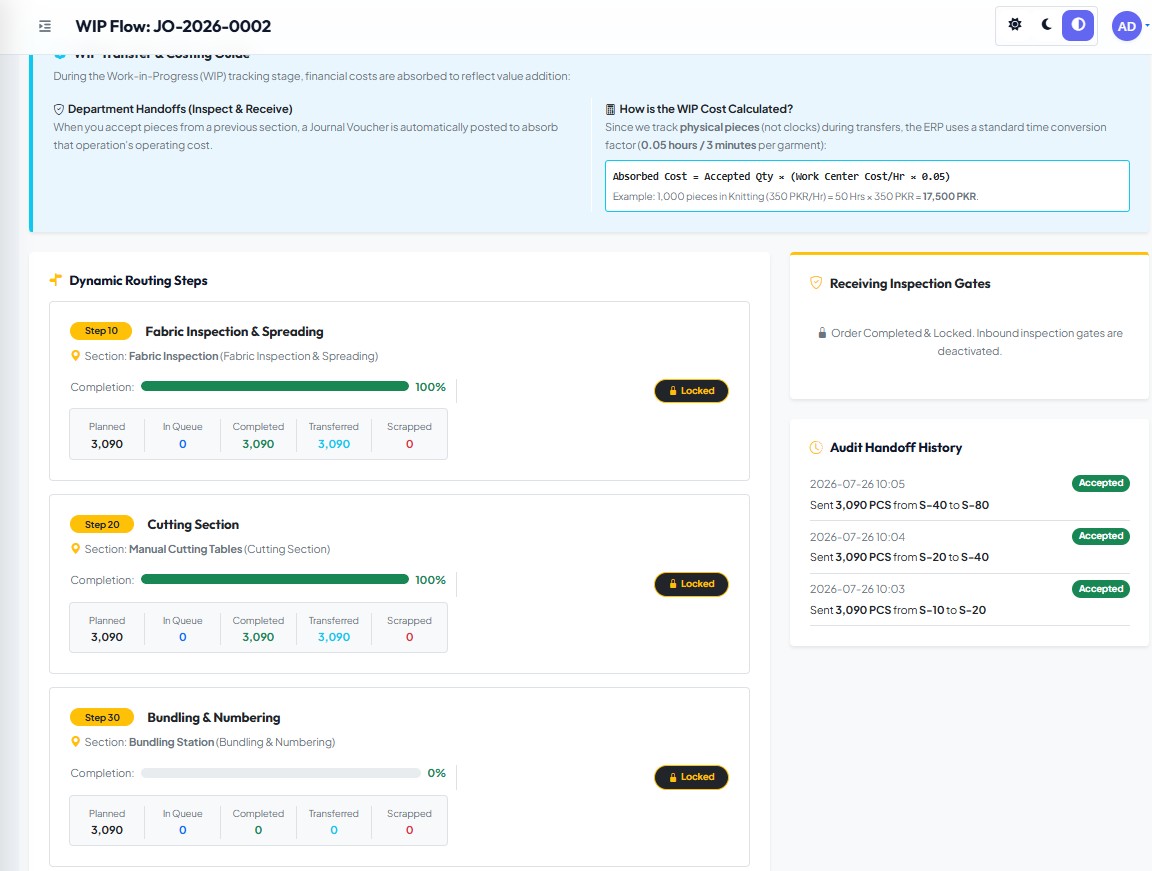This screenshot has height=871, width=1152.
Task: Click the shield icon beside Receiving Inspection Gates
Action: point(816,283)
